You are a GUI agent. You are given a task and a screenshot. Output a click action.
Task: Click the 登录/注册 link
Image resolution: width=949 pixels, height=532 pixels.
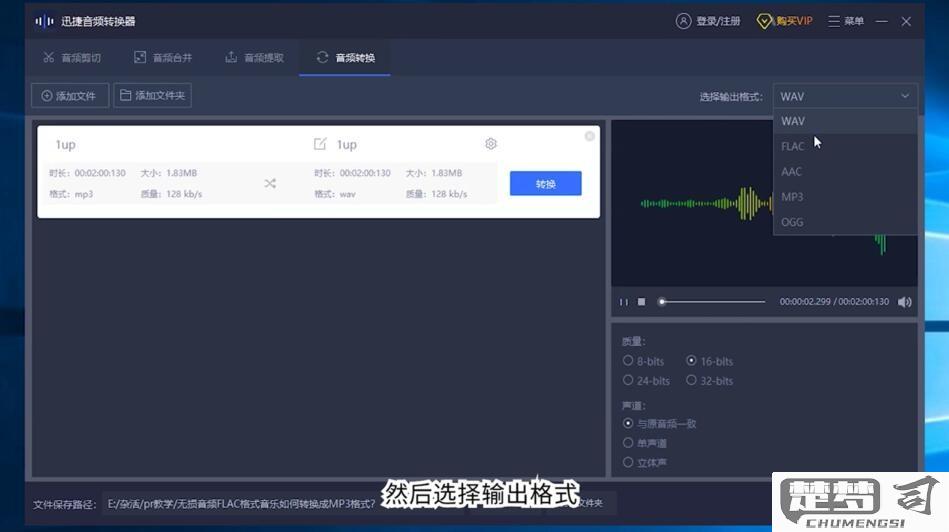point(718,21)
